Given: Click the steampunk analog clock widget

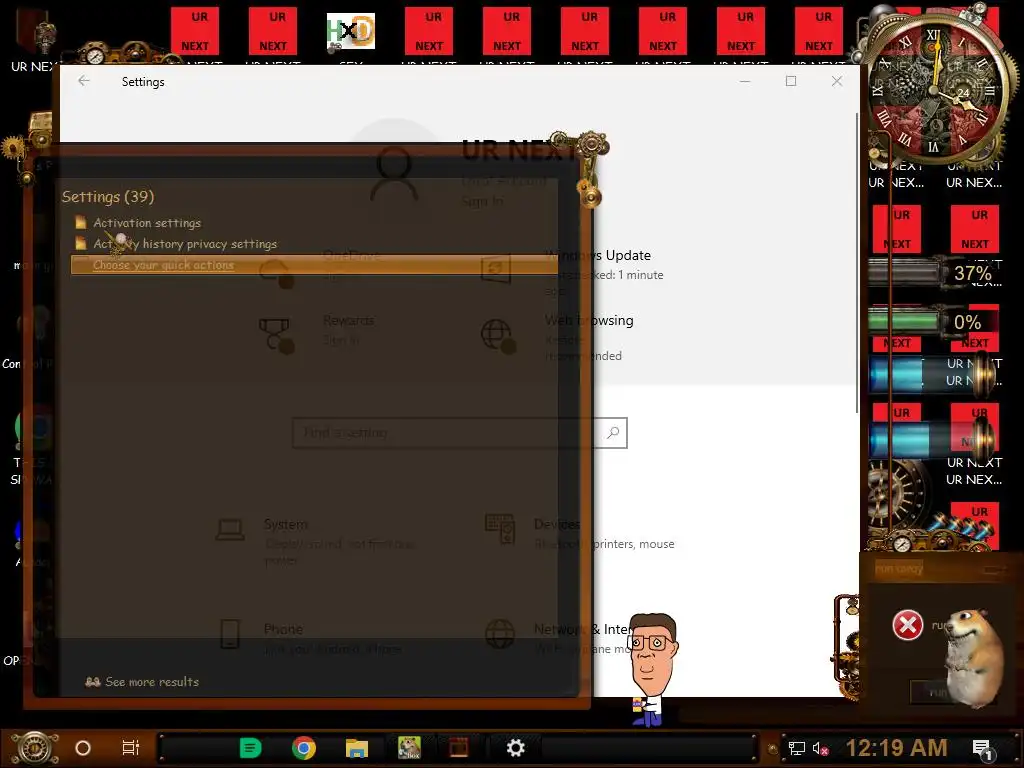Looking at the screenshot, I should (936, 88).
